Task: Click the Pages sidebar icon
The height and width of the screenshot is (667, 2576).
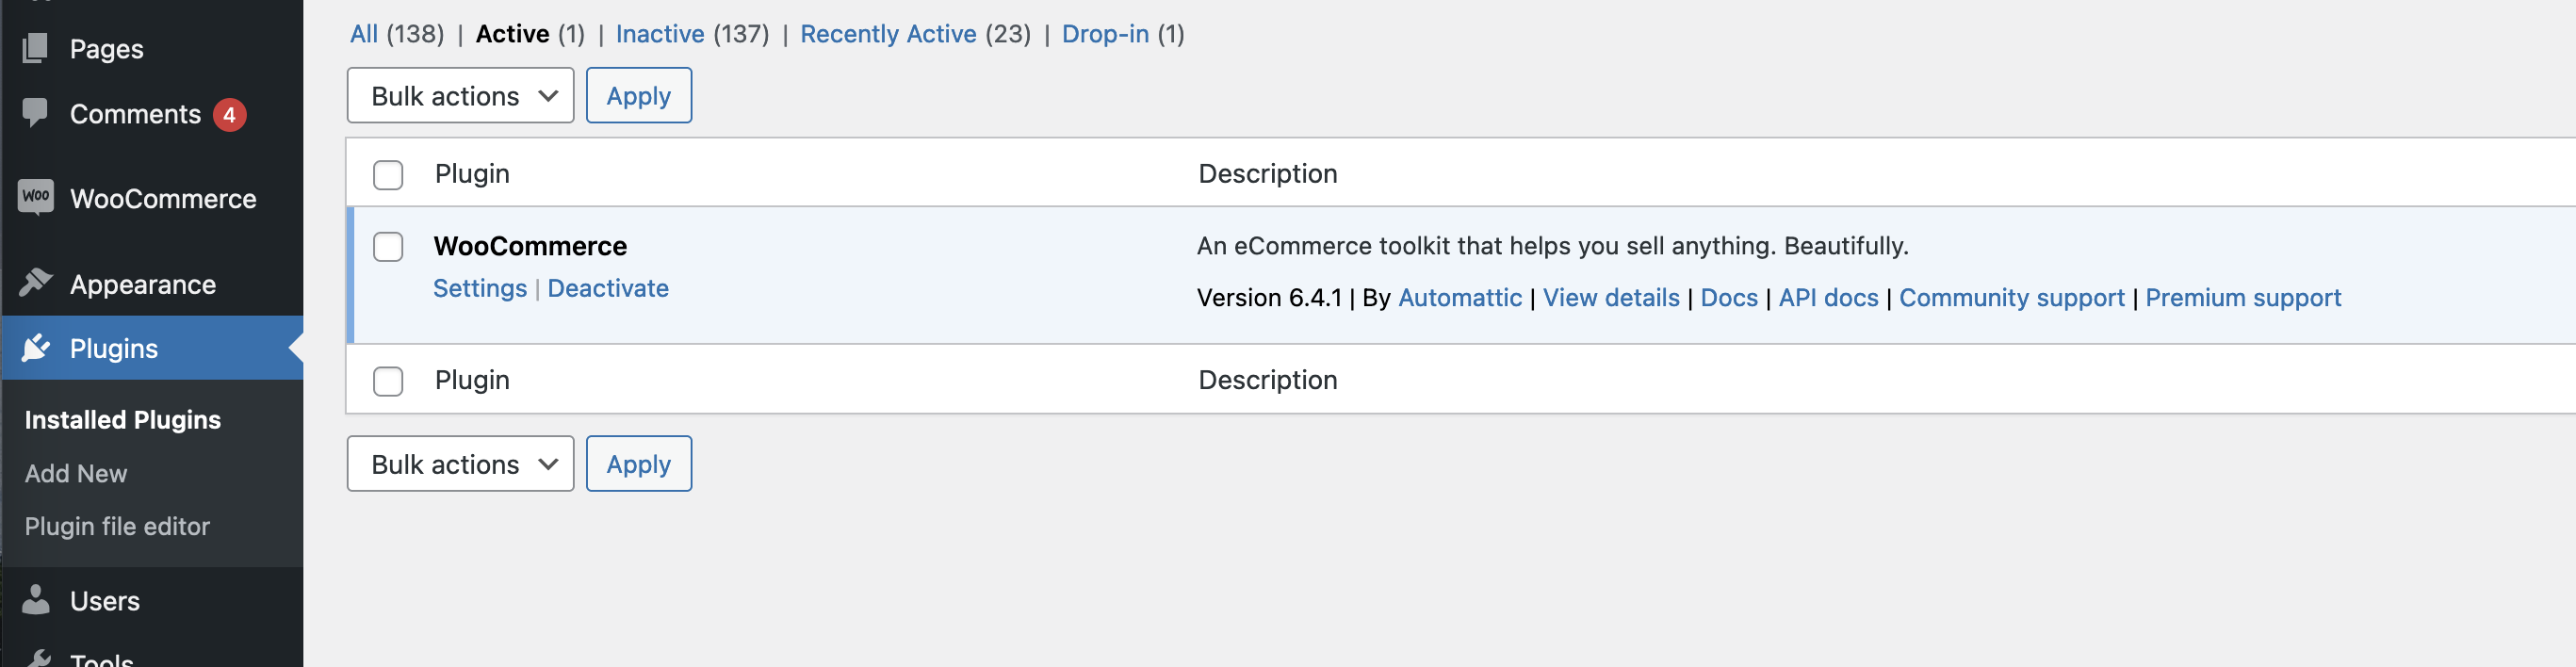Action: (35, 48)
